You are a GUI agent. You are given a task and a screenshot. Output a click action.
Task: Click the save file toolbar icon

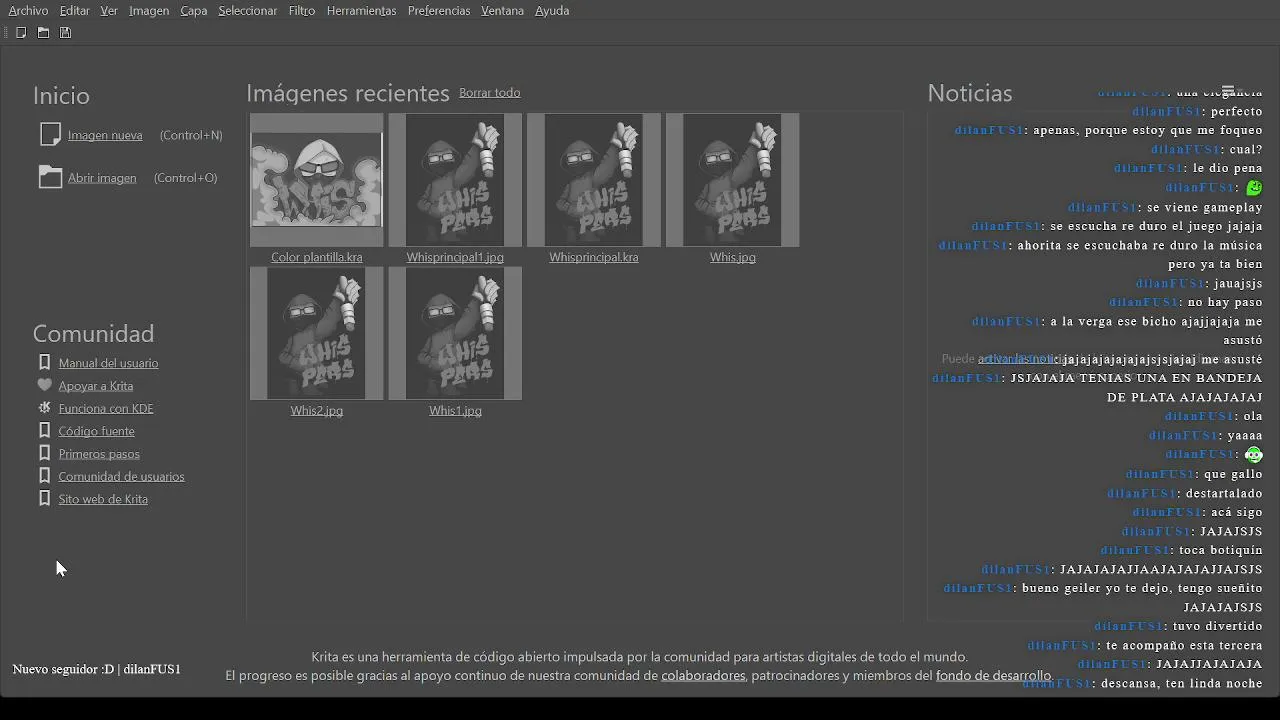point(65,33)
